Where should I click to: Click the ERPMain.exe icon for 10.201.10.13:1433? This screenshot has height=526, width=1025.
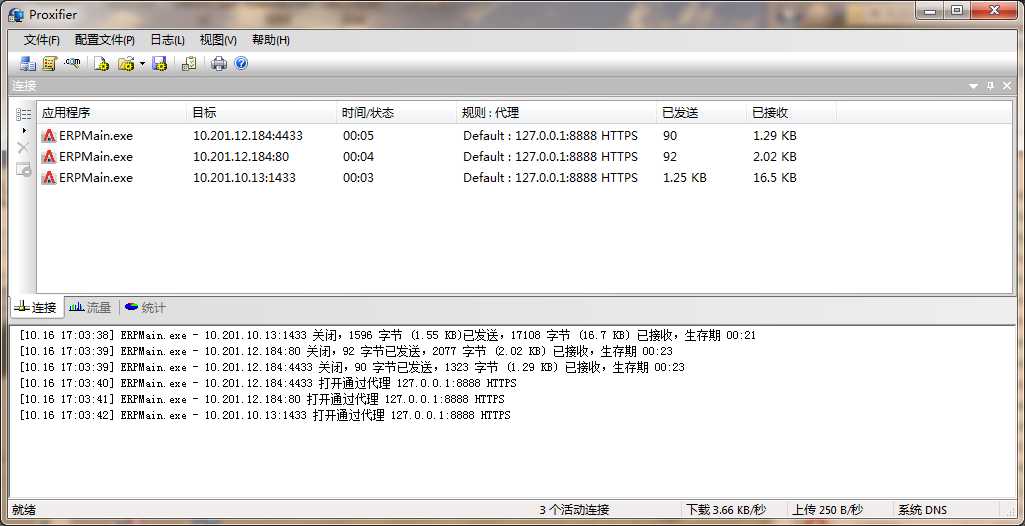49,178
